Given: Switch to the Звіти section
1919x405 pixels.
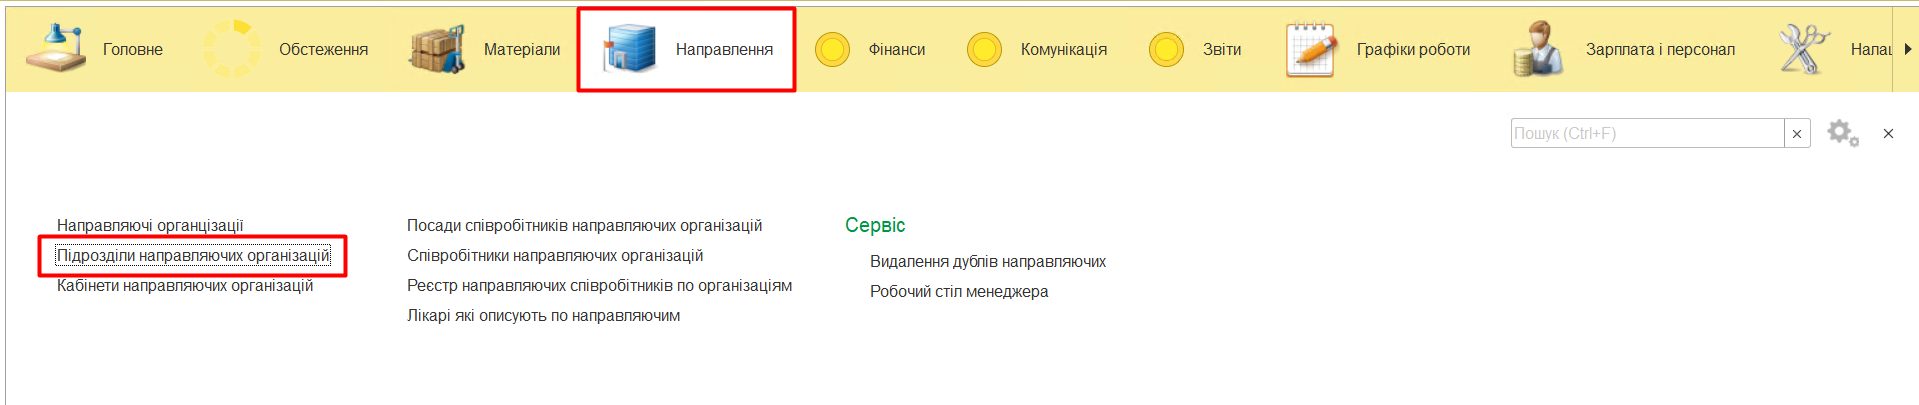Looking at the screenshot, I should 1221,49.
